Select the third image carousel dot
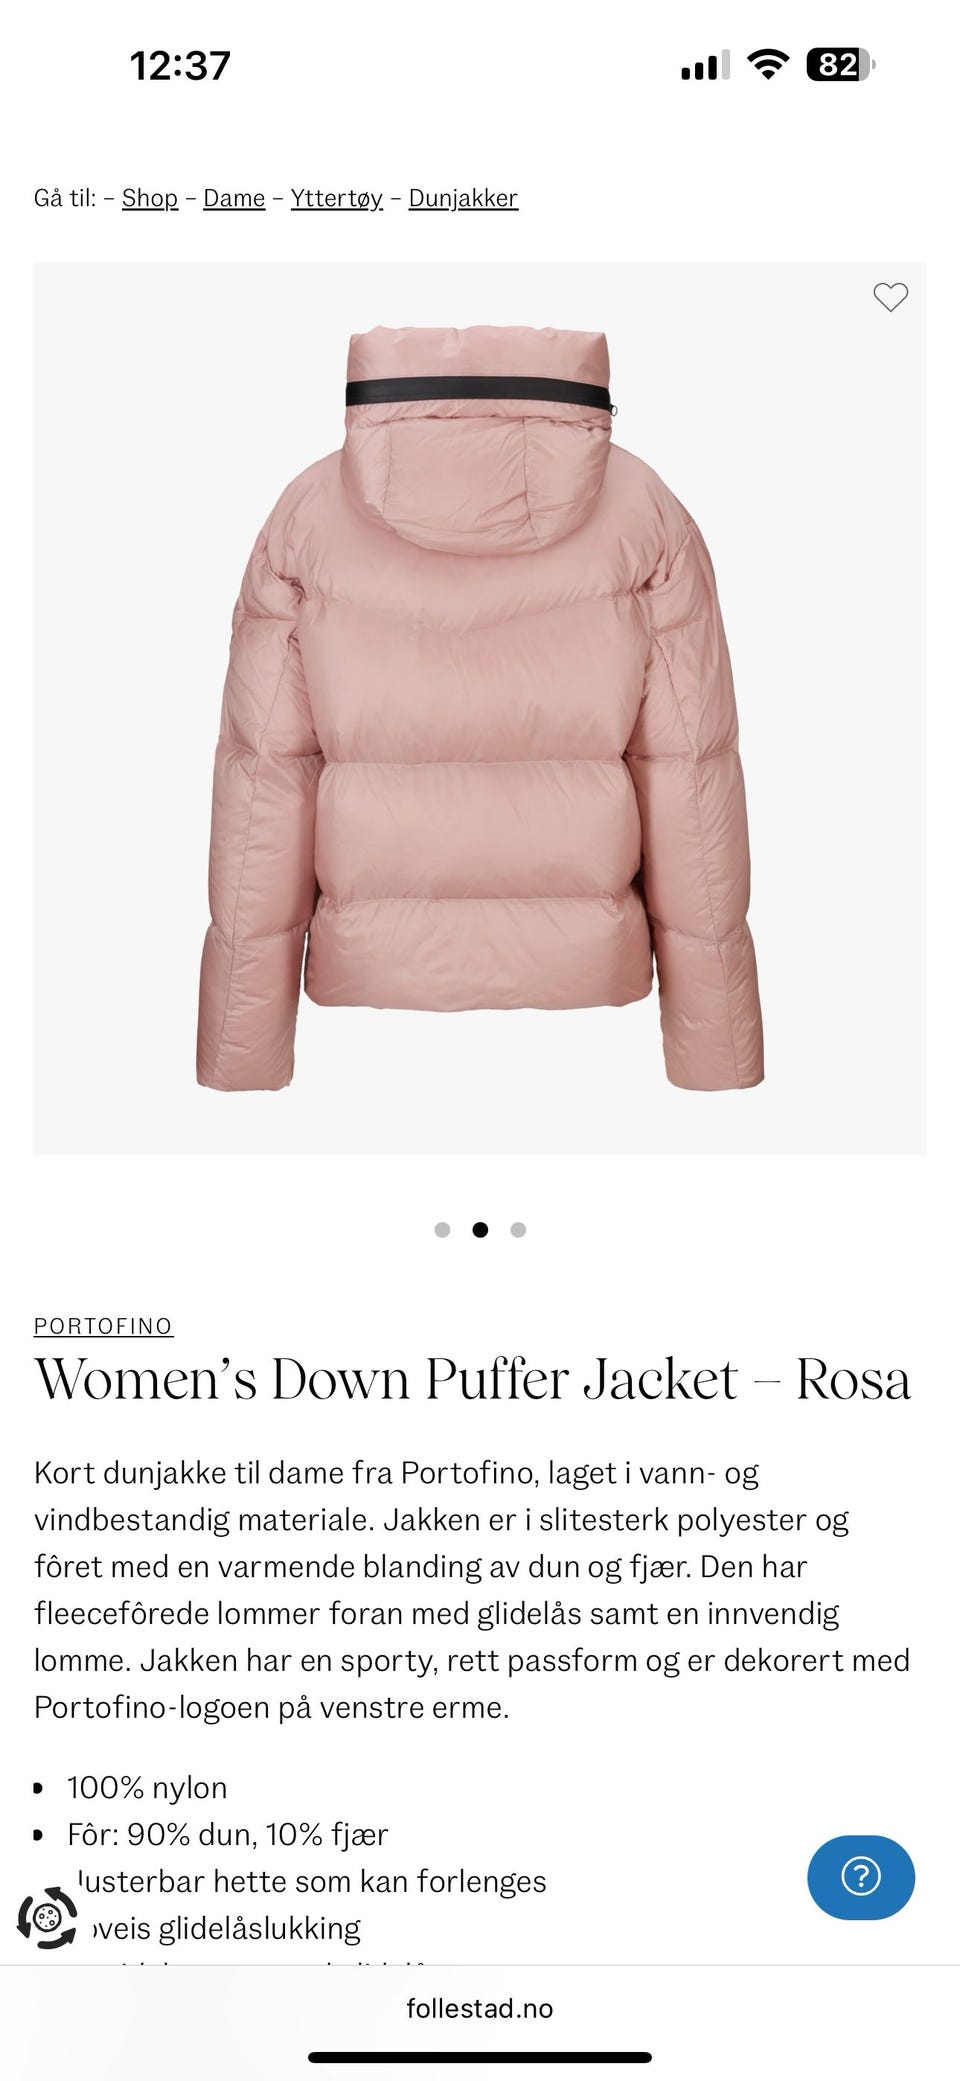This screenshot has height=2081, width=960. point(518,1230)
